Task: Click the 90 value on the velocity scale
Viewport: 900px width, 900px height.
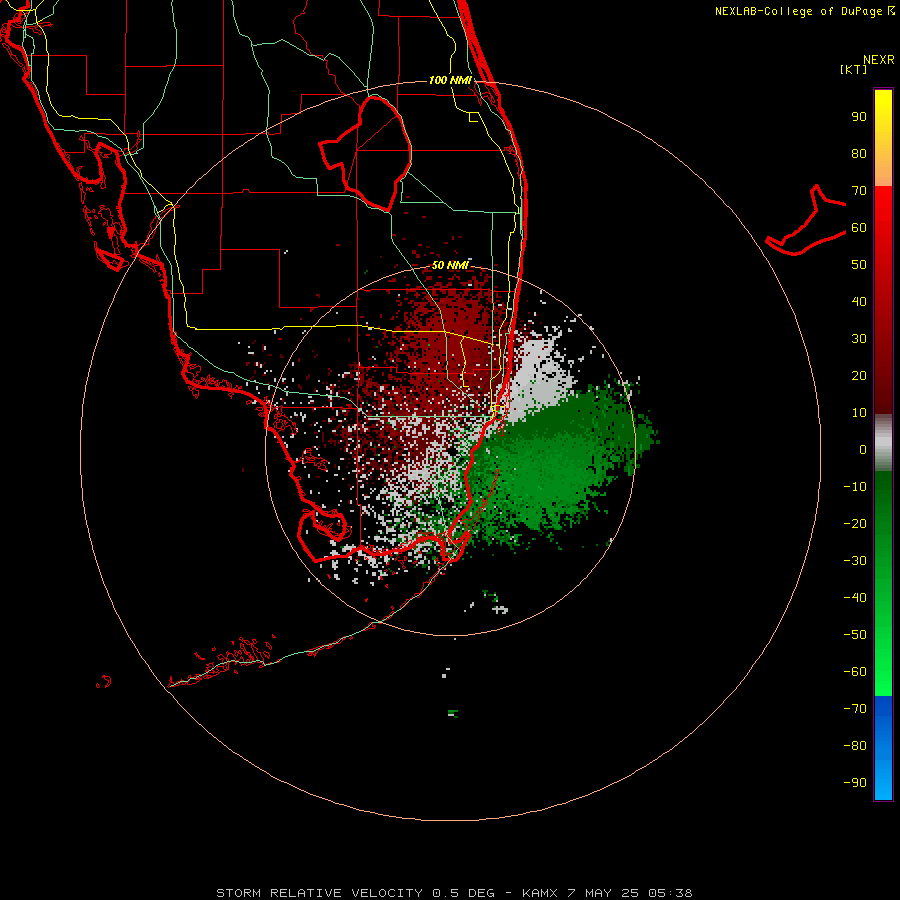Action: point(859,117)
